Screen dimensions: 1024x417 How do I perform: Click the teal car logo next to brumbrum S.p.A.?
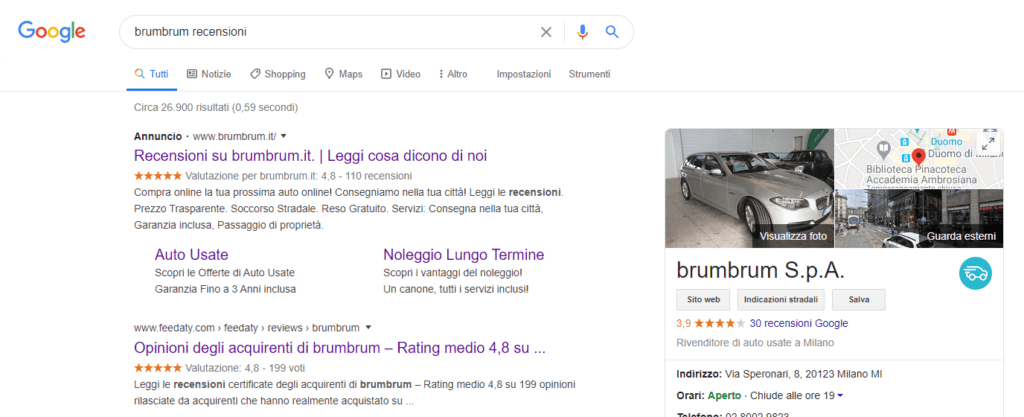coord(976,273)
